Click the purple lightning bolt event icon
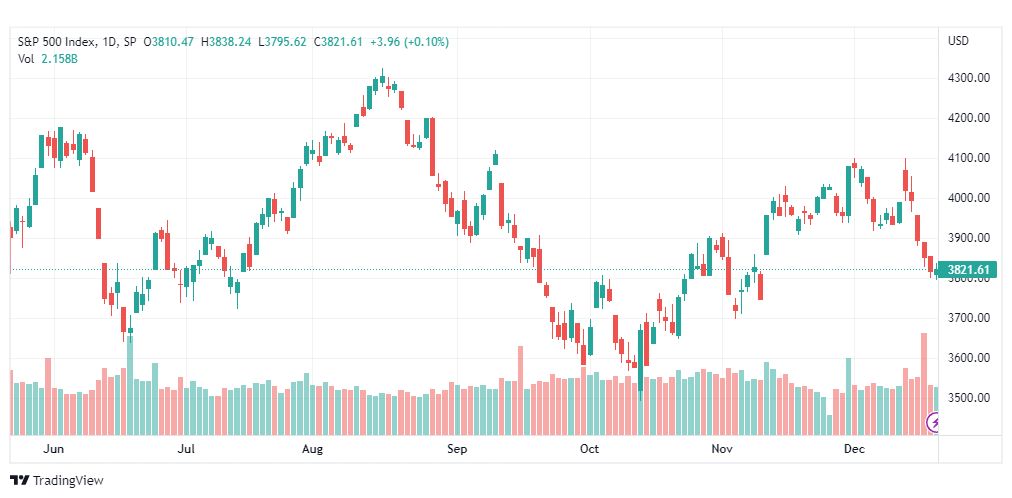Viewport: 1012px width, 498px height. (933, 423)
